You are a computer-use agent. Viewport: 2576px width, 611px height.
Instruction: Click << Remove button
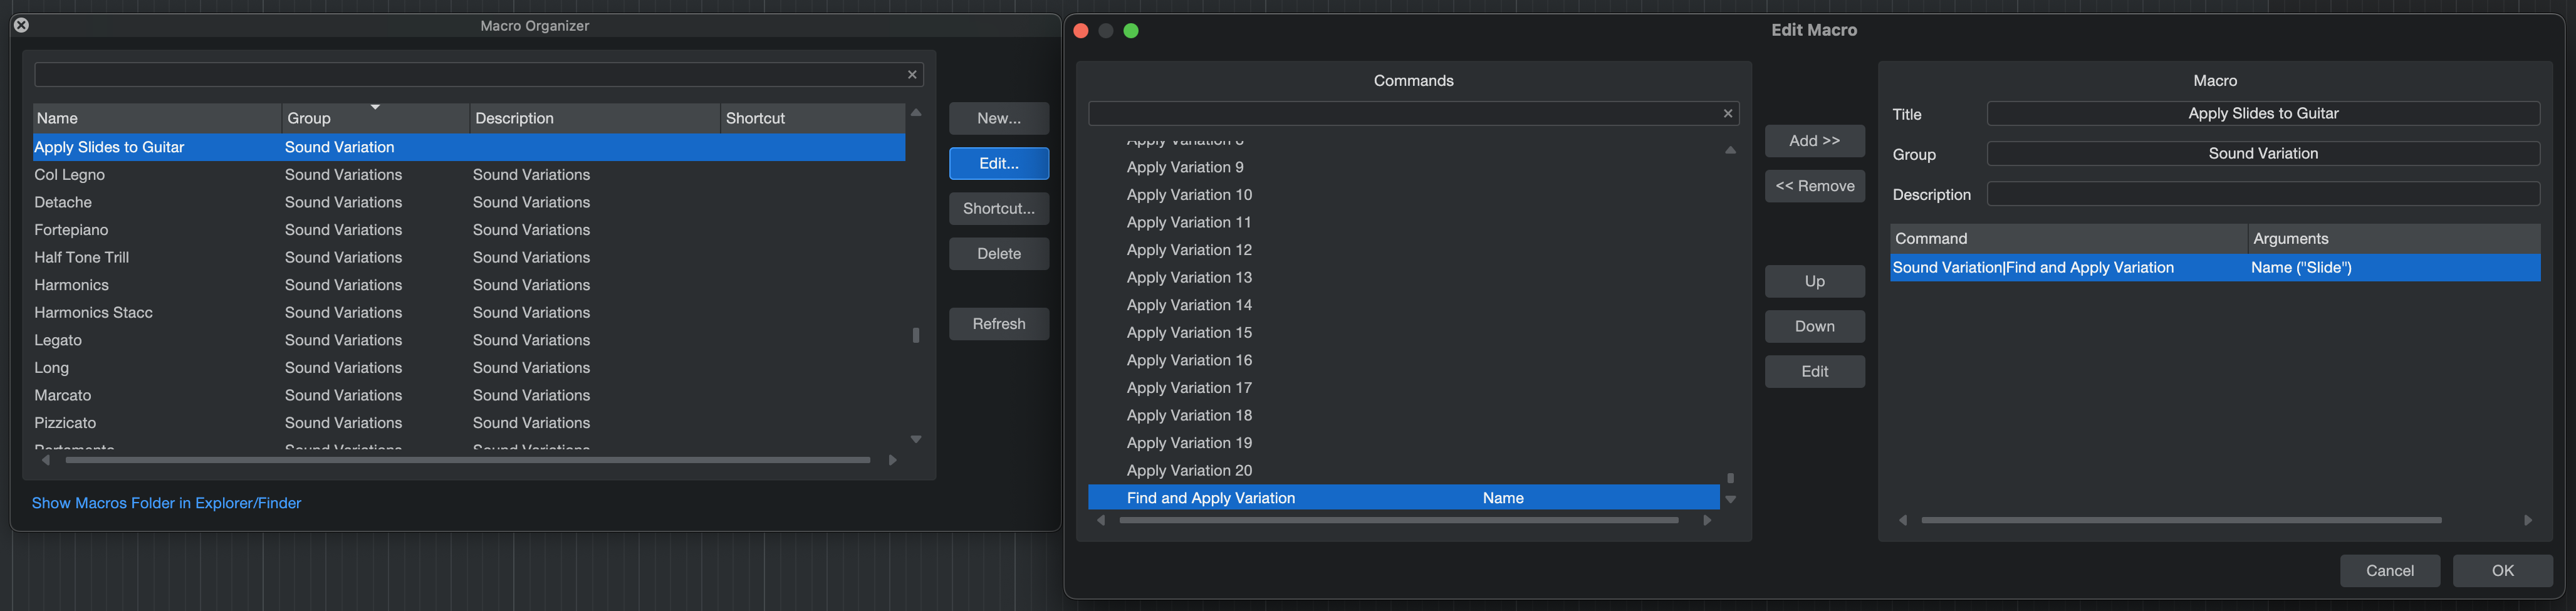click(1814, 186)
